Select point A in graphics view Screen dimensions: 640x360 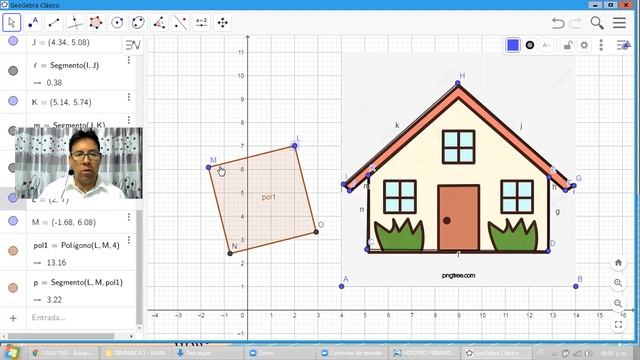click(342, 286)
